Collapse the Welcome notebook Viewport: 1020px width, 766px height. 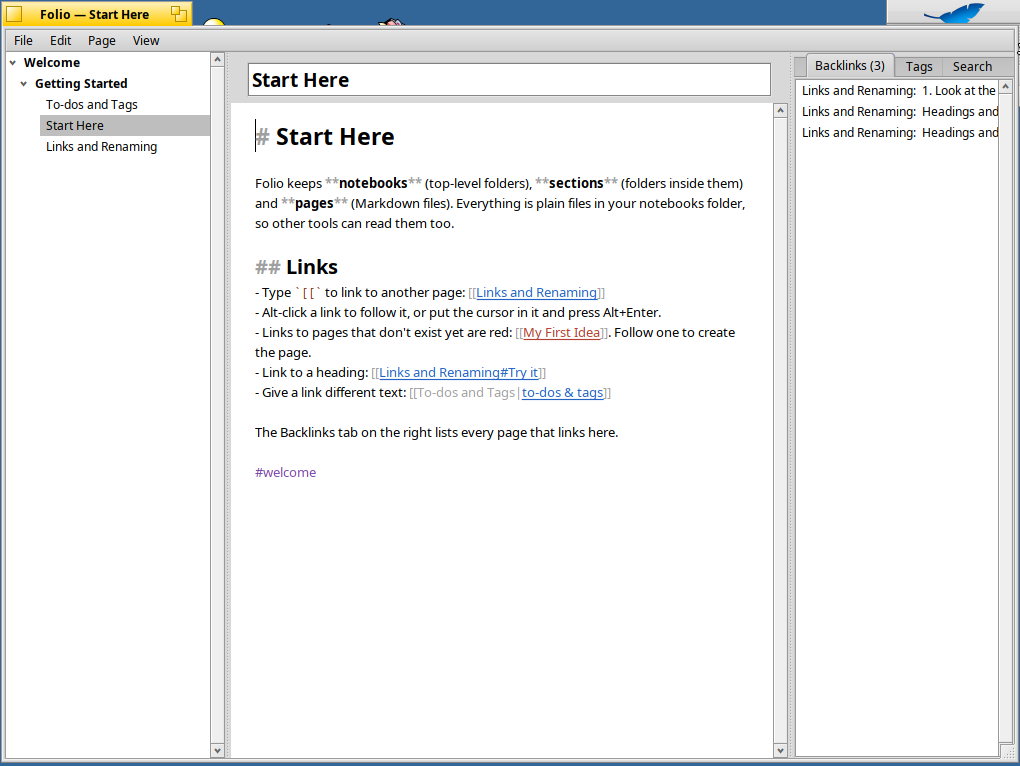[x=12, y=62]
